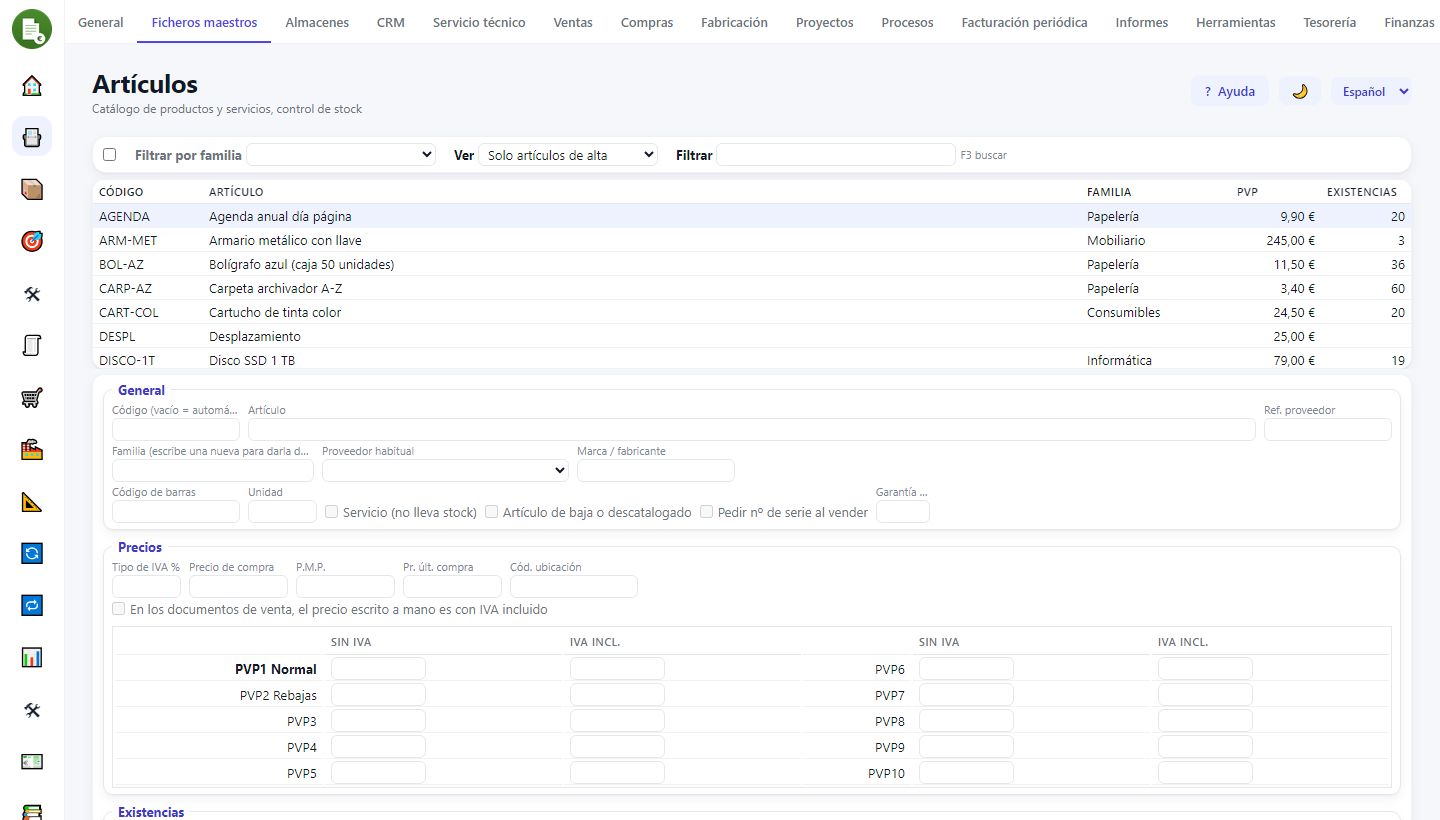Image resolution: width=1440 pixels, height=820 pixels.
Task: Expand the Solo artículos de alta dropdown
Action: pos(568,155)
